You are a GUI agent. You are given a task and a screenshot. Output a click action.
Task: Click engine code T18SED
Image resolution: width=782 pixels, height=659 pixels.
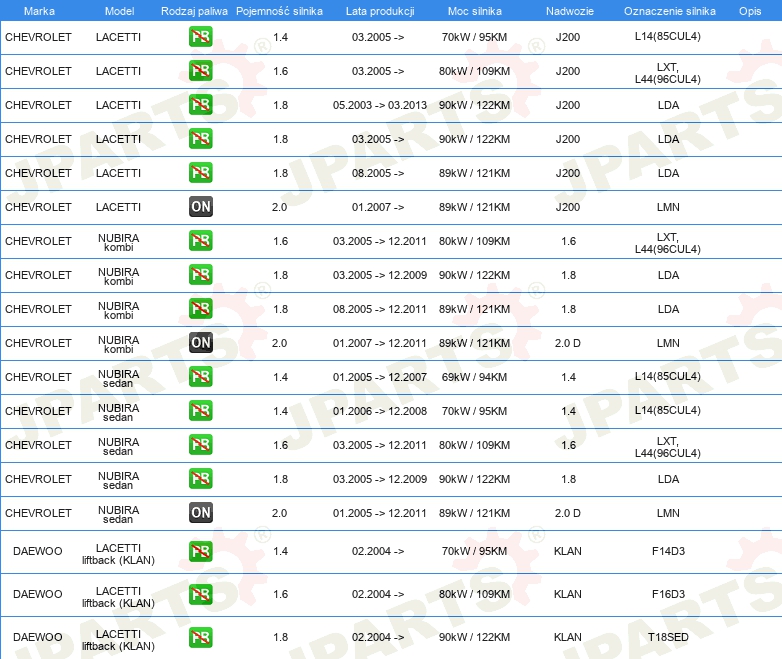pos(668,637)
